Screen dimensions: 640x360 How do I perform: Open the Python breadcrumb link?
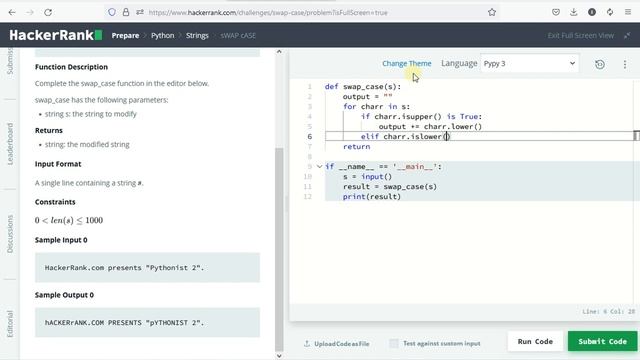click(x=162, y=36)
